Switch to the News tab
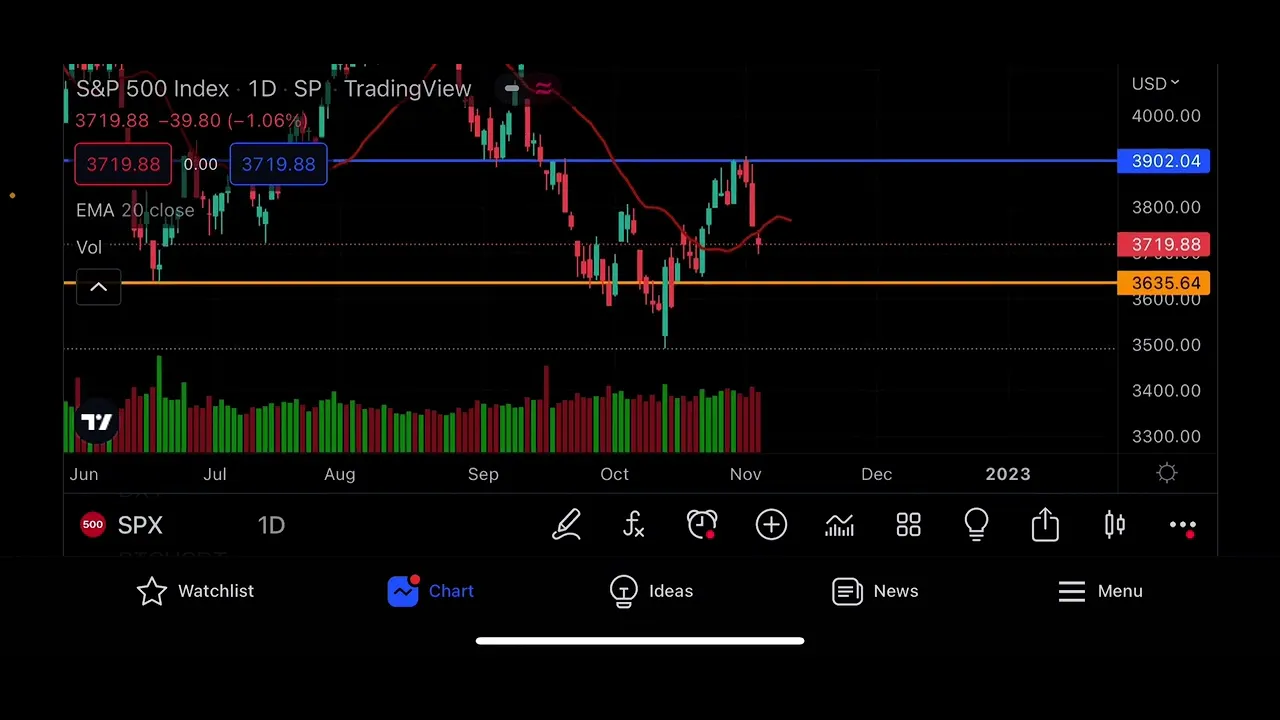Viewport: 1280px width, 720px height. [875, 591]
